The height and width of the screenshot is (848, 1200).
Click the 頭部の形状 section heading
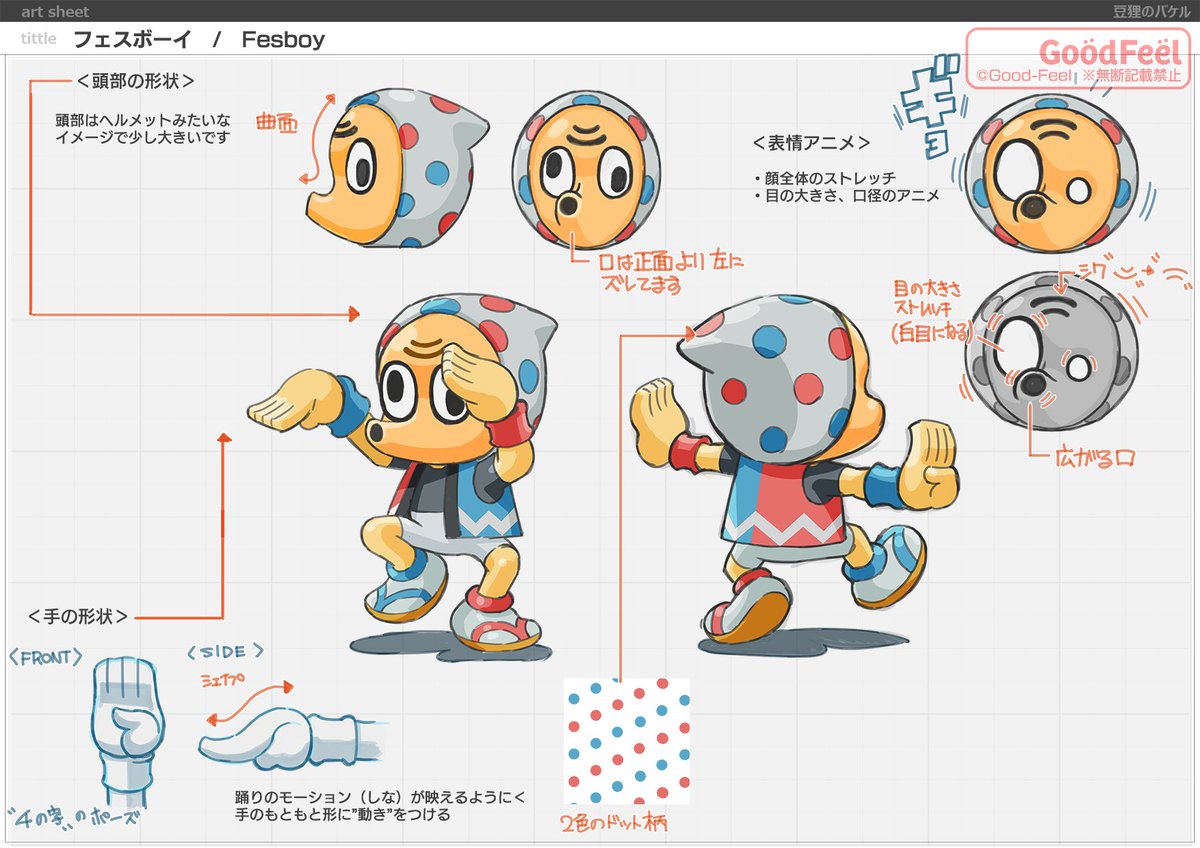click(x=133, y=81)
